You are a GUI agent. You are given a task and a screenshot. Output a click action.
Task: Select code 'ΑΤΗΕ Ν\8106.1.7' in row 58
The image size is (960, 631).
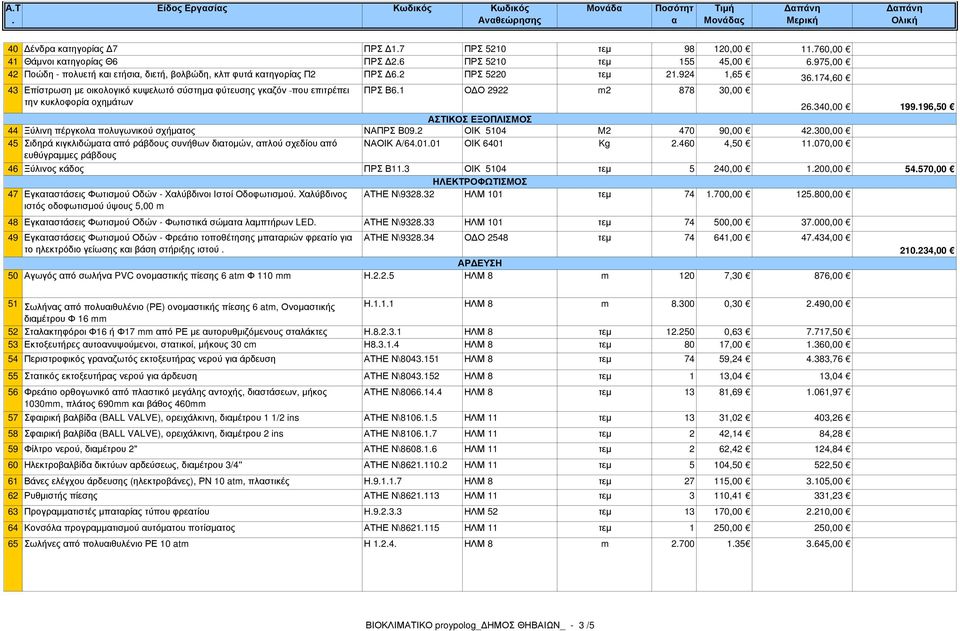400,434
